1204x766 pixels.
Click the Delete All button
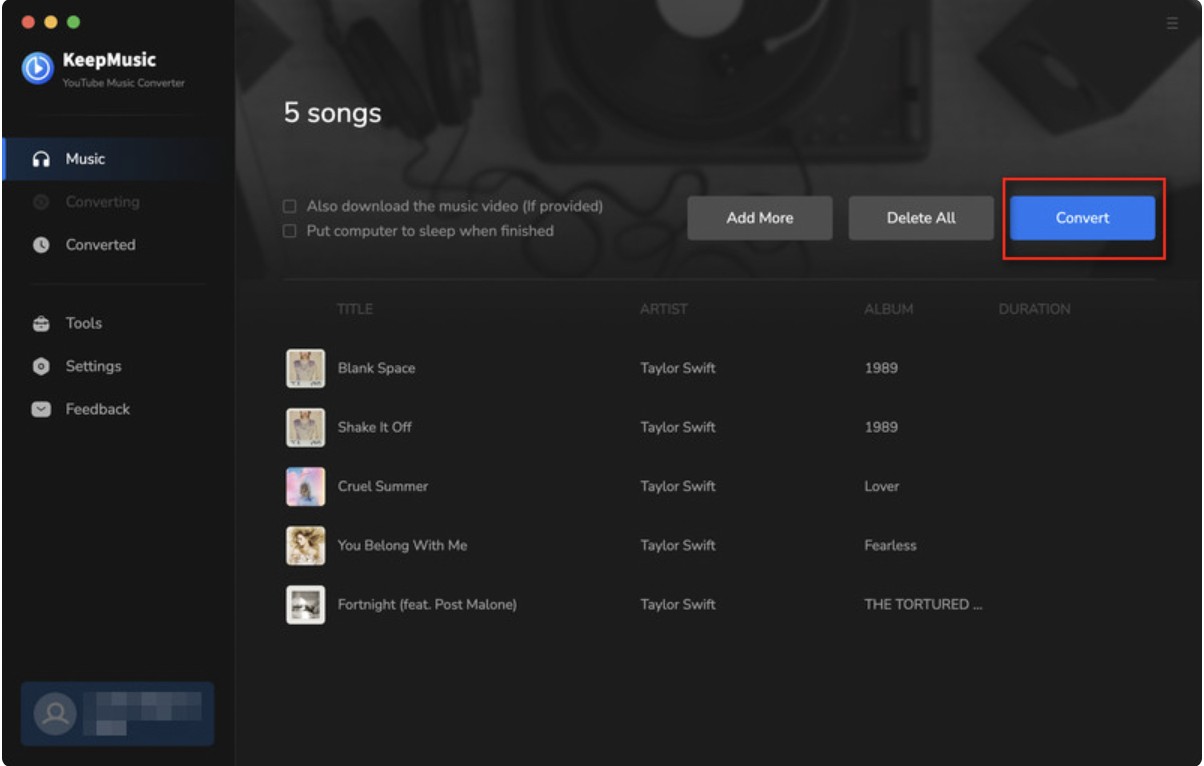coord(921,218)
